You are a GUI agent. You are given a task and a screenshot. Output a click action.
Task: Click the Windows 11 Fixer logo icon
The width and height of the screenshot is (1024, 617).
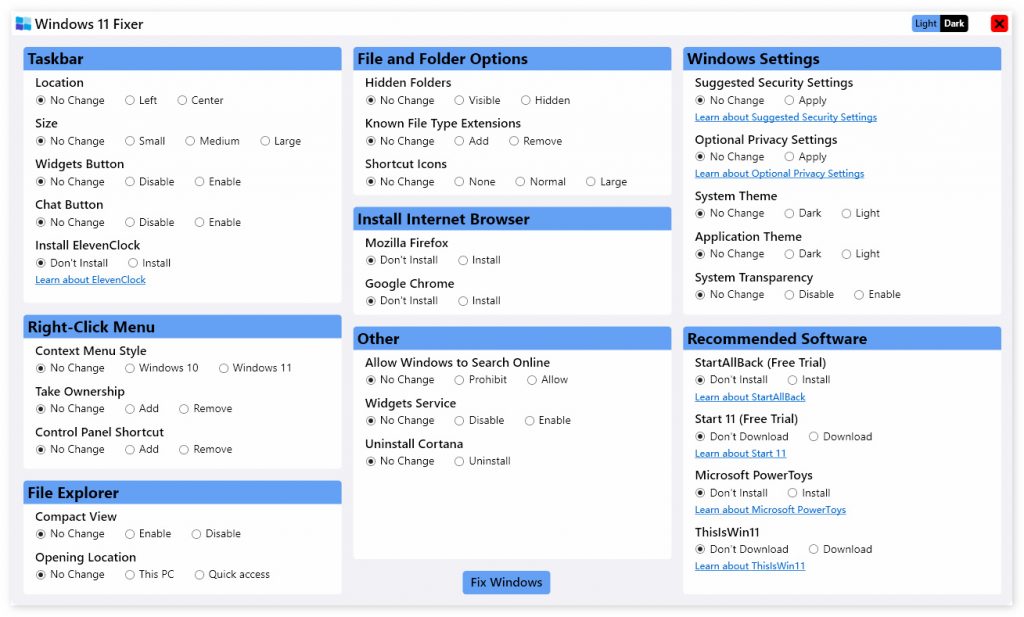tap(23, 23)
